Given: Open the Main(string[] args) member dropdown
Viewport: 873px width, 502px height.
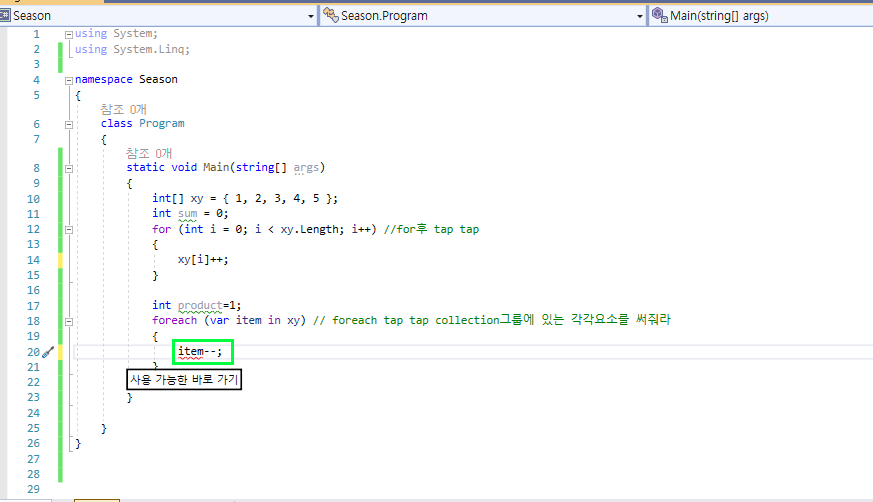Looking at the screenshot, I should pyautogui.click(x=761, y=16).
